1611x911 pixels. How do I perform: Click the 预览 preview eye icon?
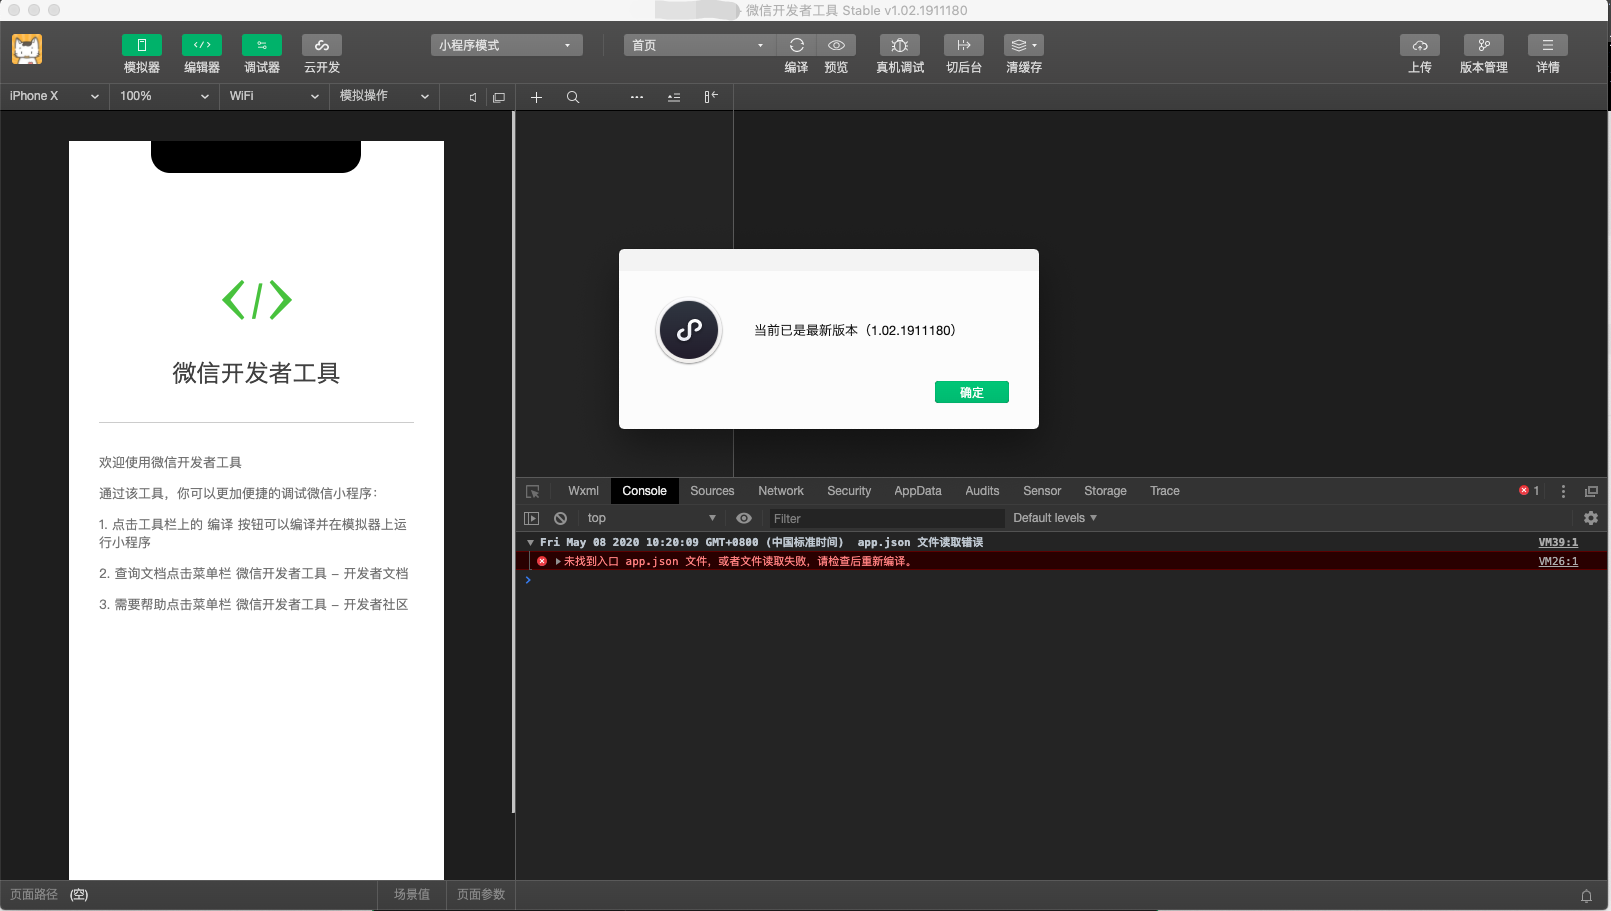point(837,45)
